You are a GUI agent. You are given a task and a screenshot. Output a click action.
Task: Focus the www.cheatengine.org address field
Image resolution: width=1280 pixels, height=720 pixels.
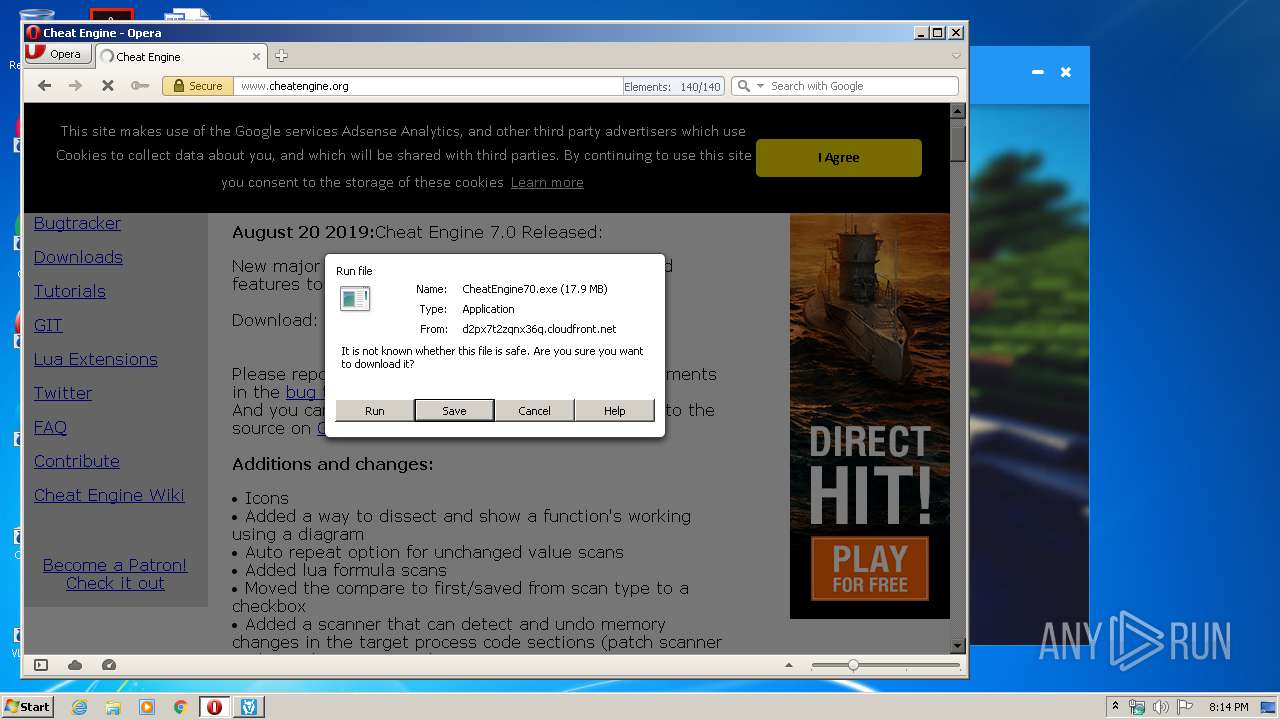(x=428, y=86)
